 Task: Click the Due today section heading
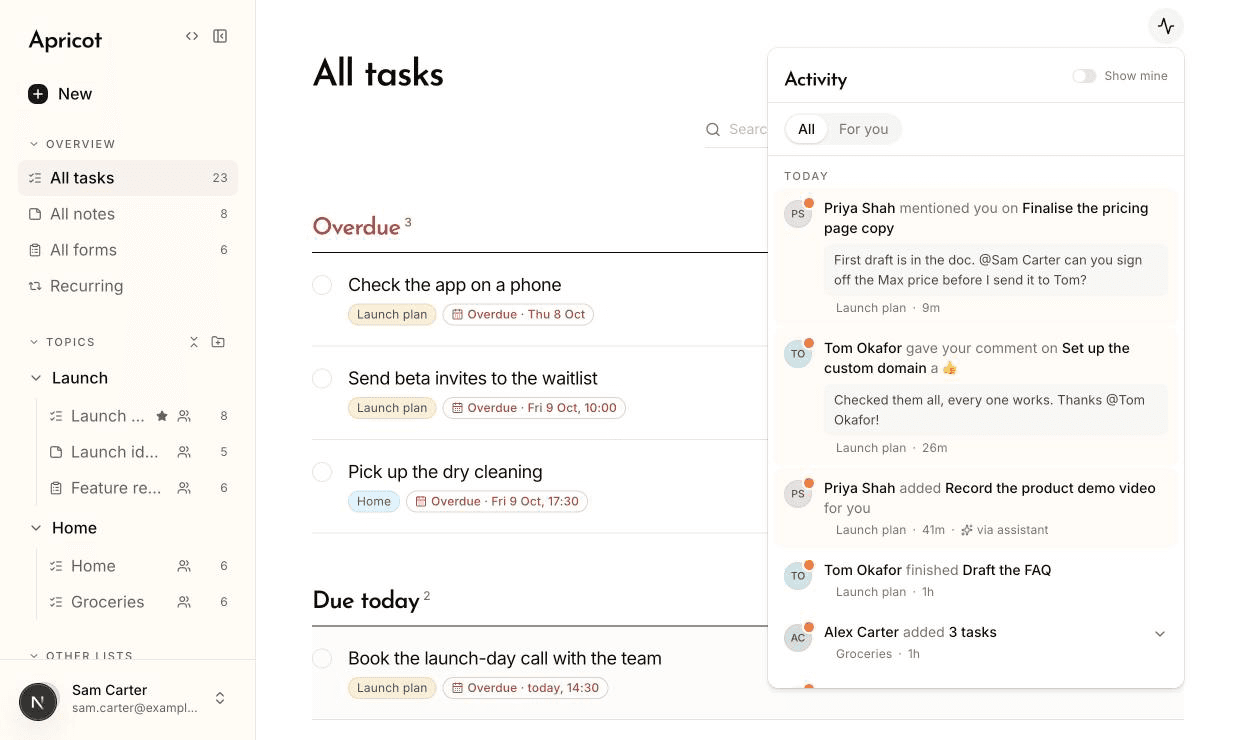point(366,601)
